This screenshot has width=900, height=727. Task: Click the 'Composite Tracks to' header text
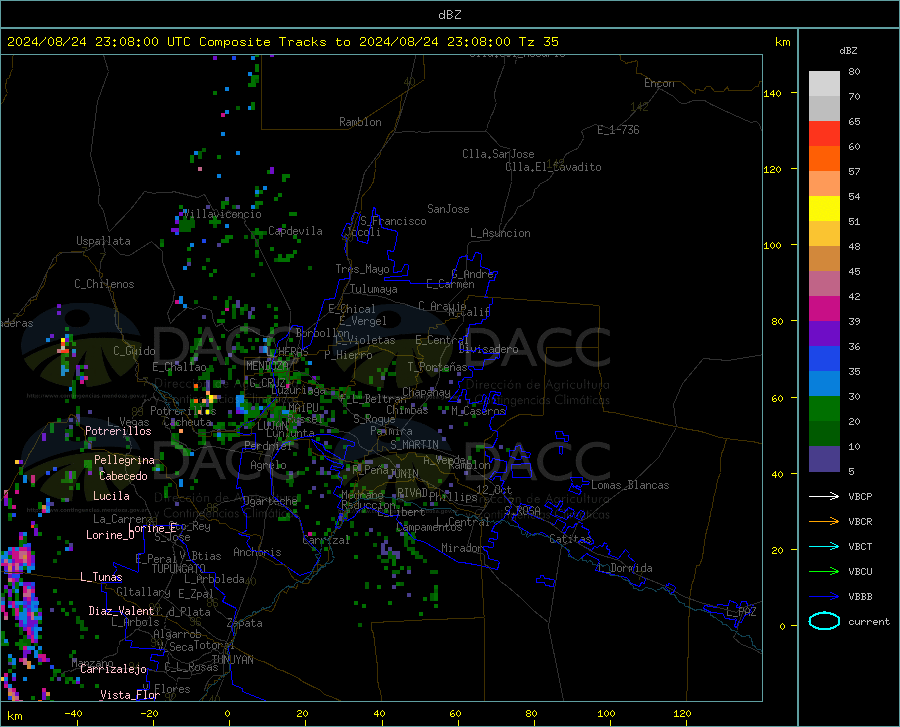pyautogui.click(x=274, y=41)
